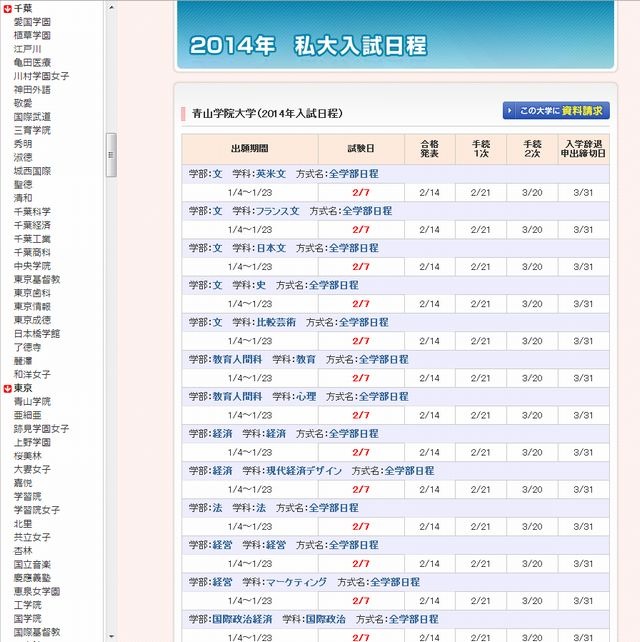Click the フランス文 department name
The height and width of the screenshot is (642, 640).
click(x=278, y=211)
